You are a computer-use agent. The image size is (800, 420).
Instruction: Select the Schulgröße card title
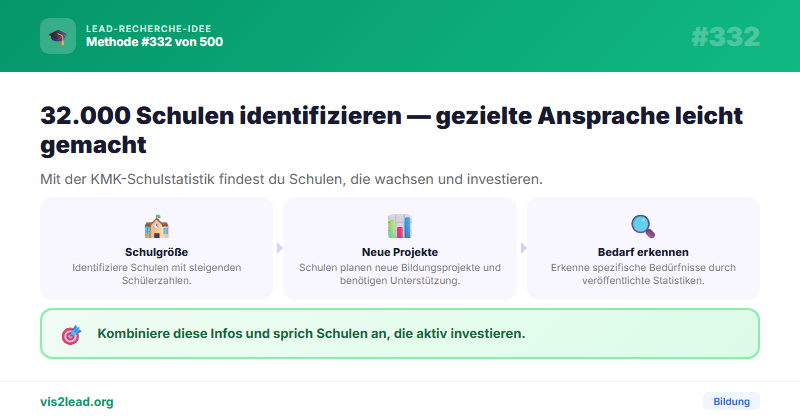click(157, 252)
